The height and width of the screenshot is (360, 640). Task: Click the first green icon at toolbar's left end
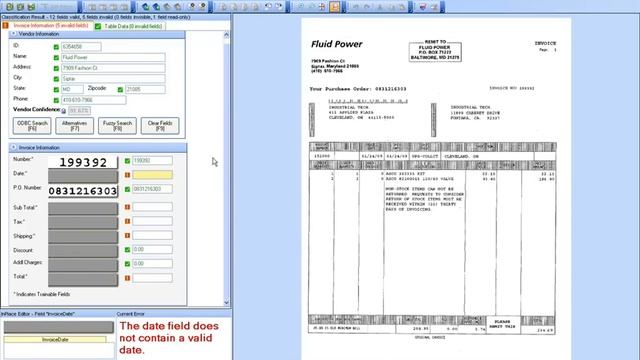[10, 7]
